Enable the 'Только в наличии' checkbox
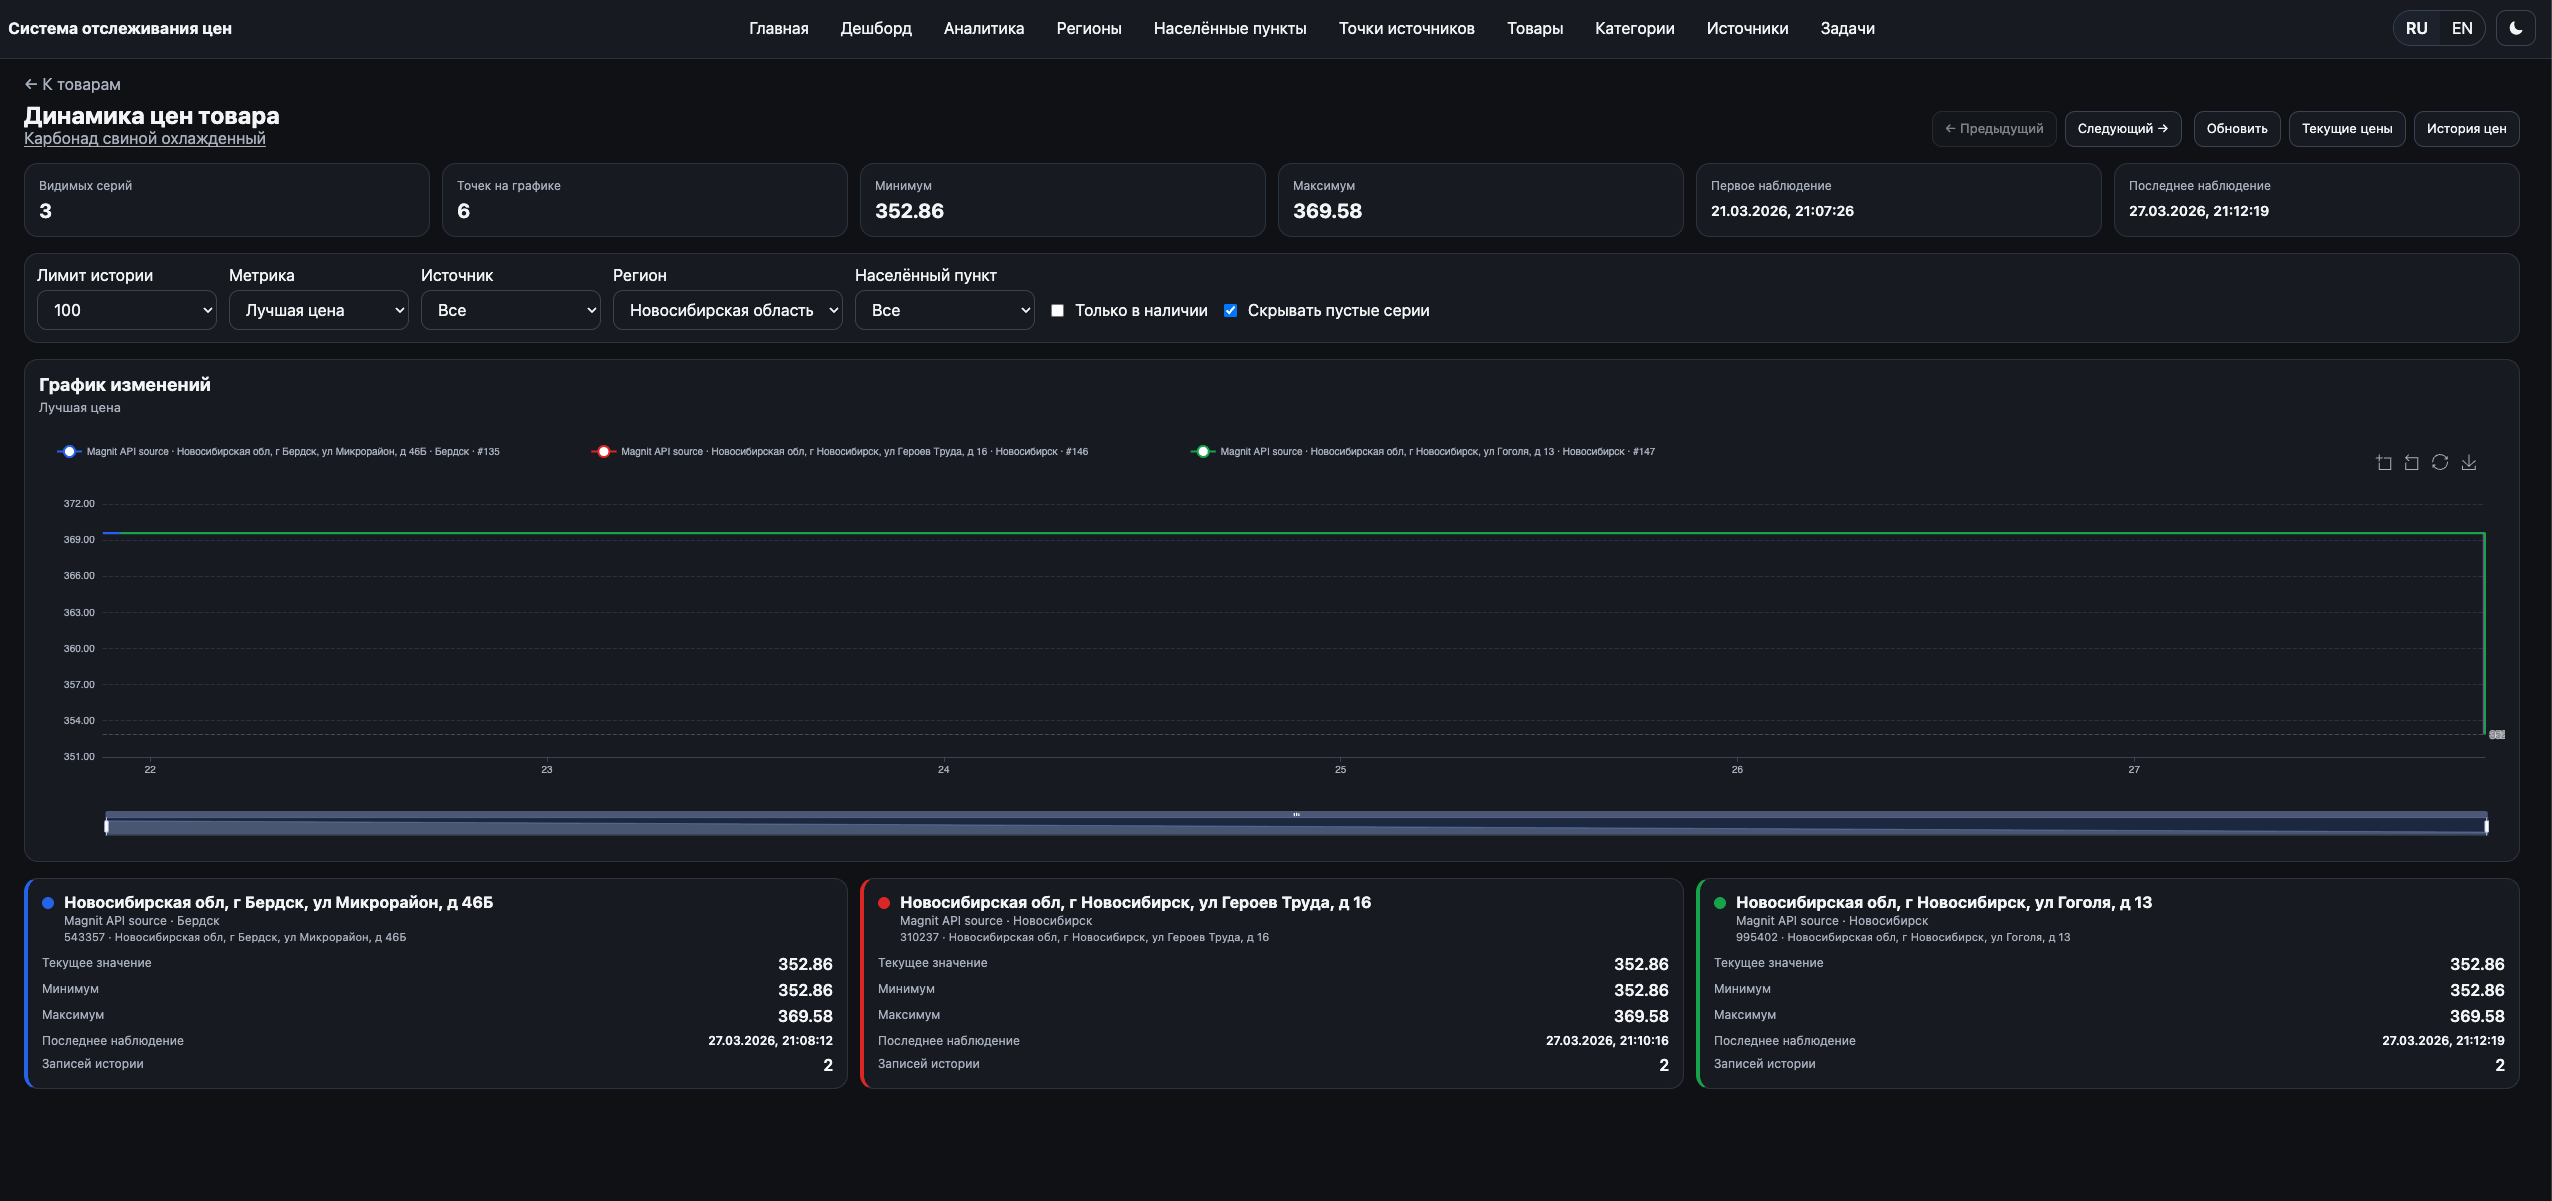 pos(1057,311)
